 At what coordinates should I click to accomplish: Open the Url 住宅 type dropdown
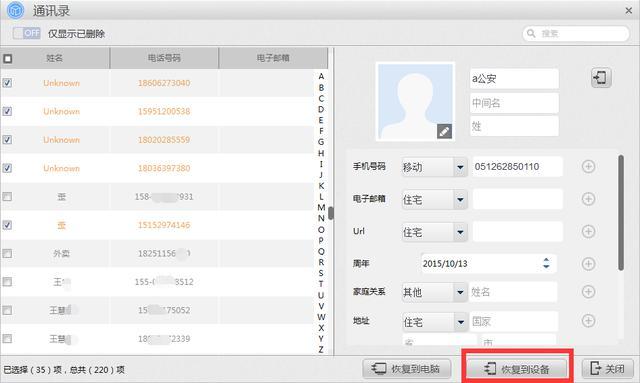click(x=434, y=232)
